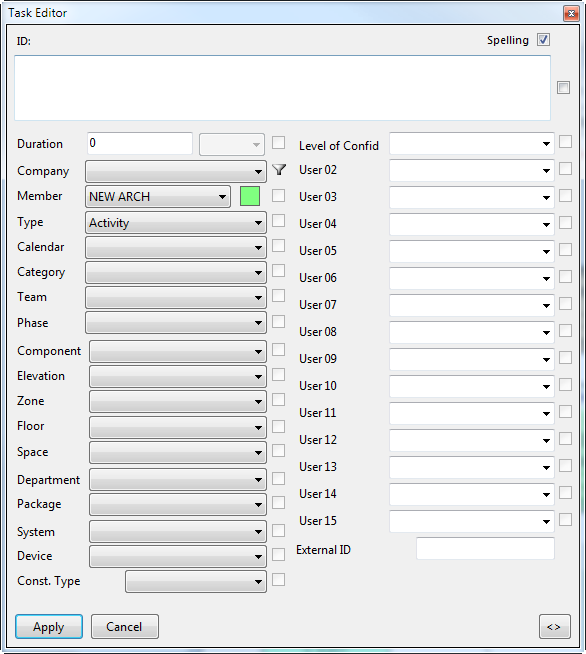Click the <> expand button
This screenshot has width=586, height=654.
pos(554,626)
